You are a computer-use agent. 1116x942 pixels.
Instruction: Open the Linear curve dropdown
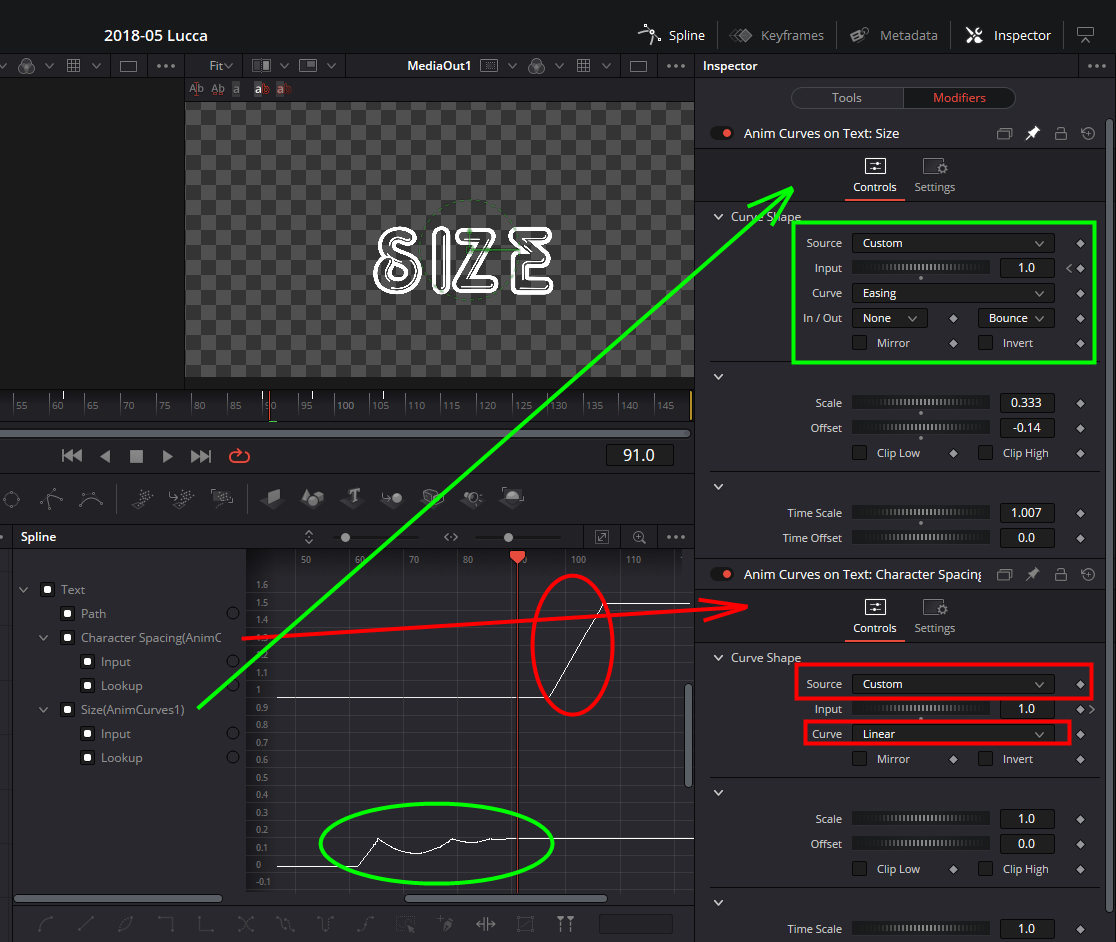[x=953, y=734]
